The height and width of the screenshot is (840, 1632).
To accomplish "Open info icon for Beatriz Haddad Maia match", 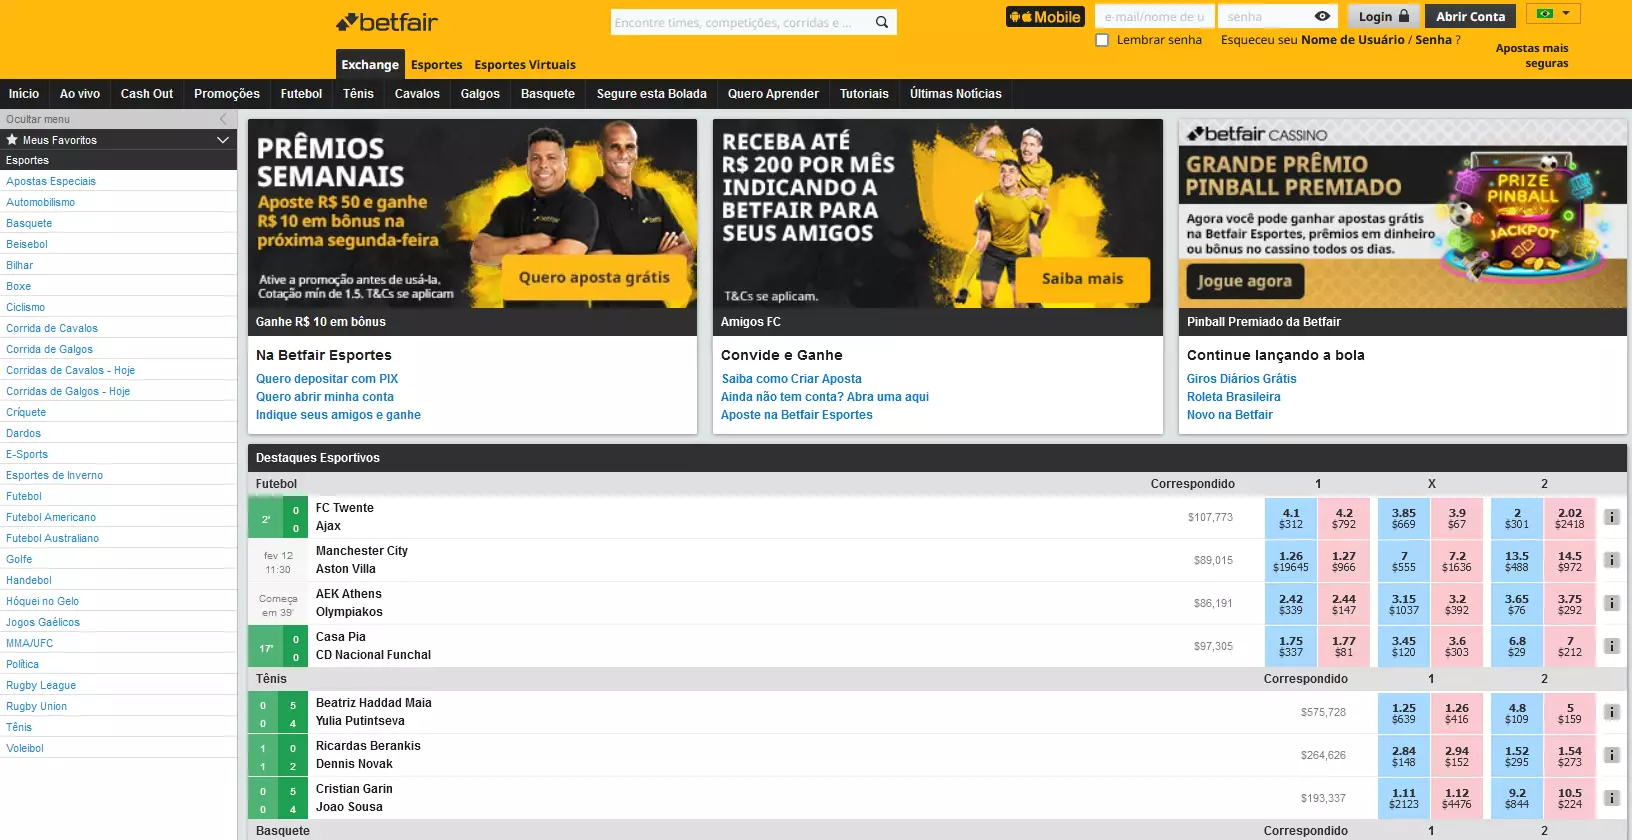I will pos(1611,712).
